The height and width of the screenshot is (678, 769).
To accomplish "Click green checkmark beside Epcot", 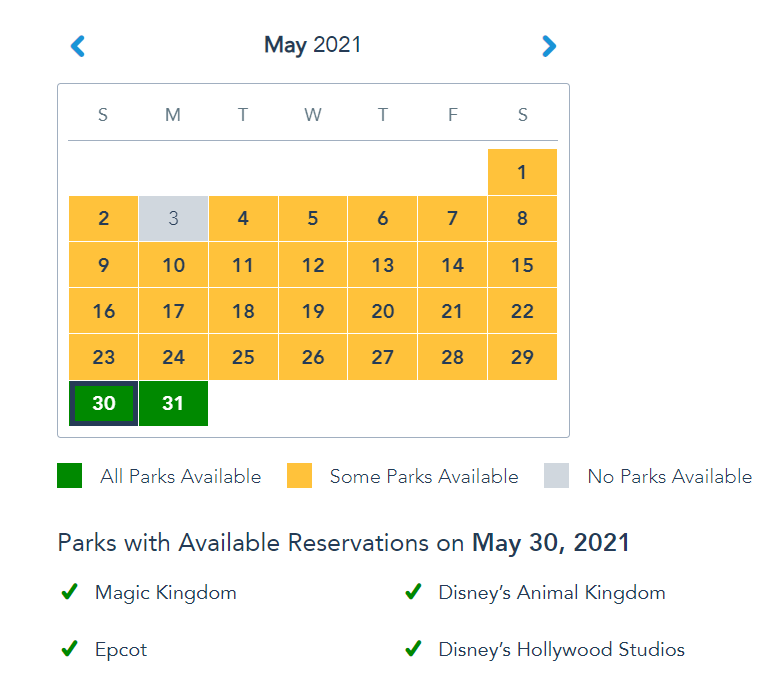I will 69,649.
